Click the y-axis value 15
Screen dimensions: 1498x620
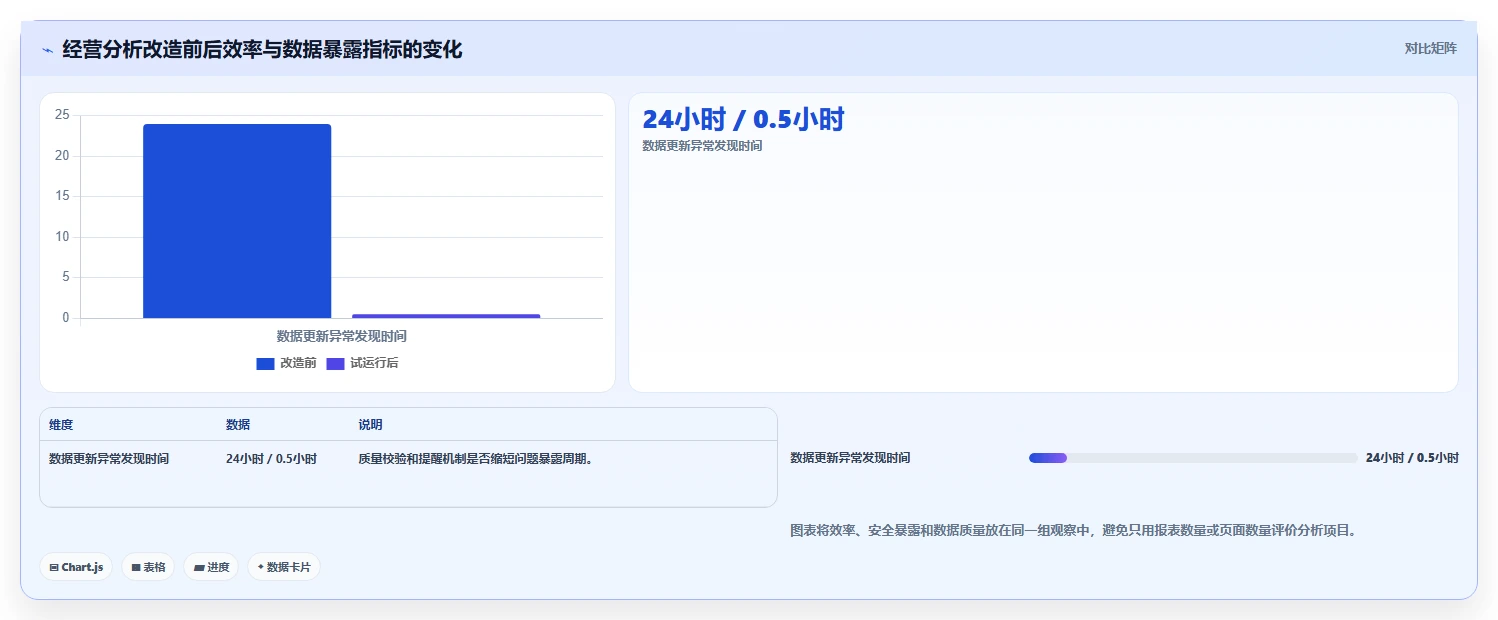coord(62,196)
